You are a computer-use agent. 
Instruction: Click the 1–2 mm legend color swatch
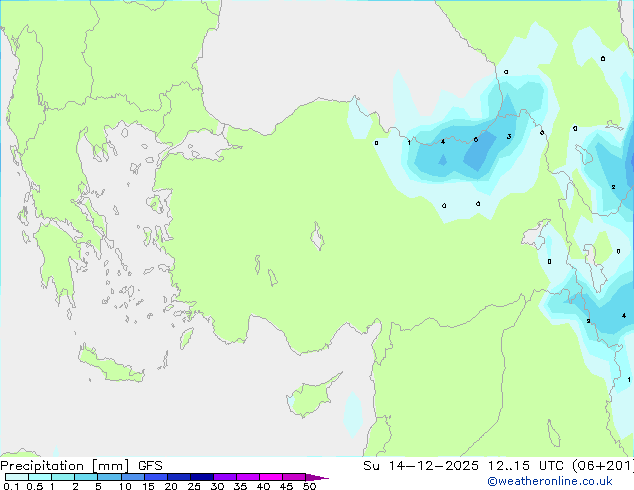[x=63, y=477]
